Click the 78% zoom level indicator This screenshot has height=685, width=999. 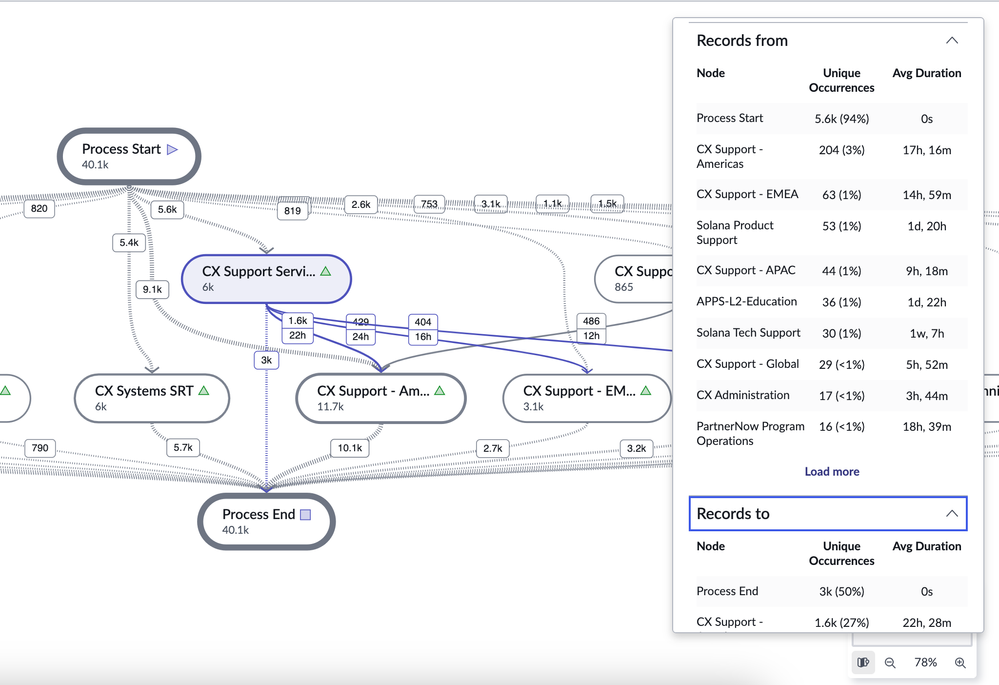pyautogui.click(x=925, y=662)
